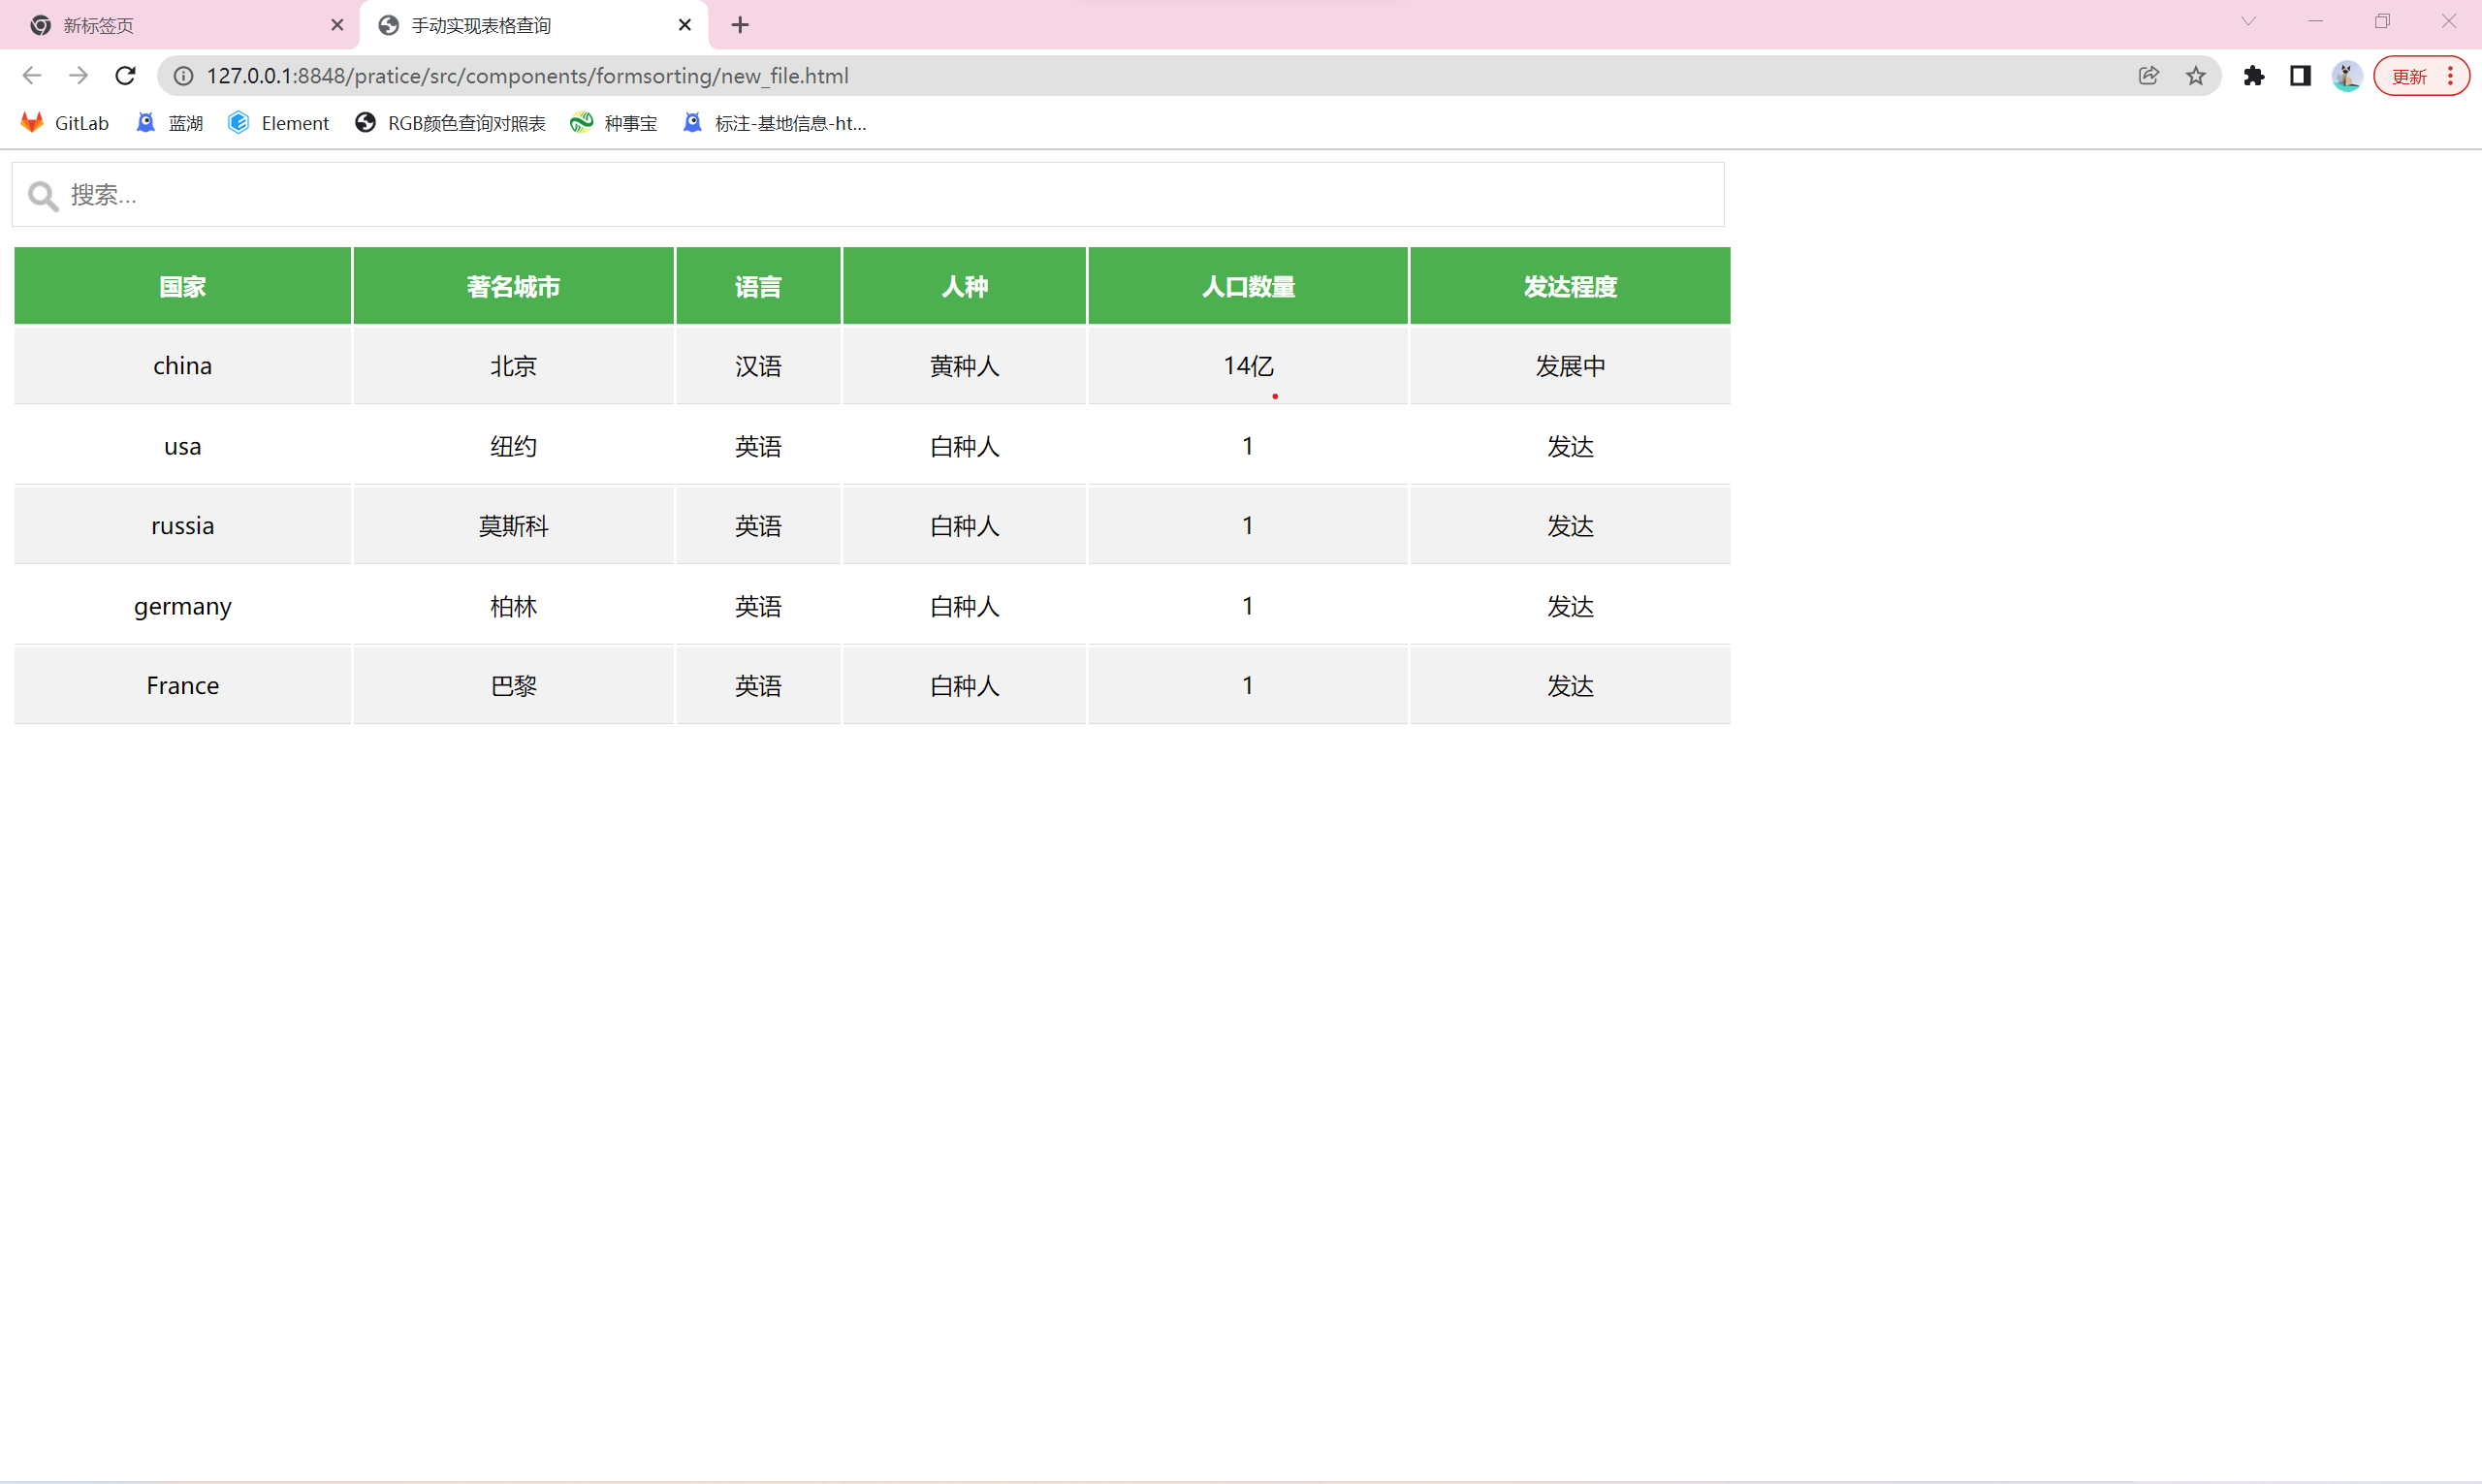Open GitLab bookmark
The image size is (2482, 1484).
click(x=65, y=123)
